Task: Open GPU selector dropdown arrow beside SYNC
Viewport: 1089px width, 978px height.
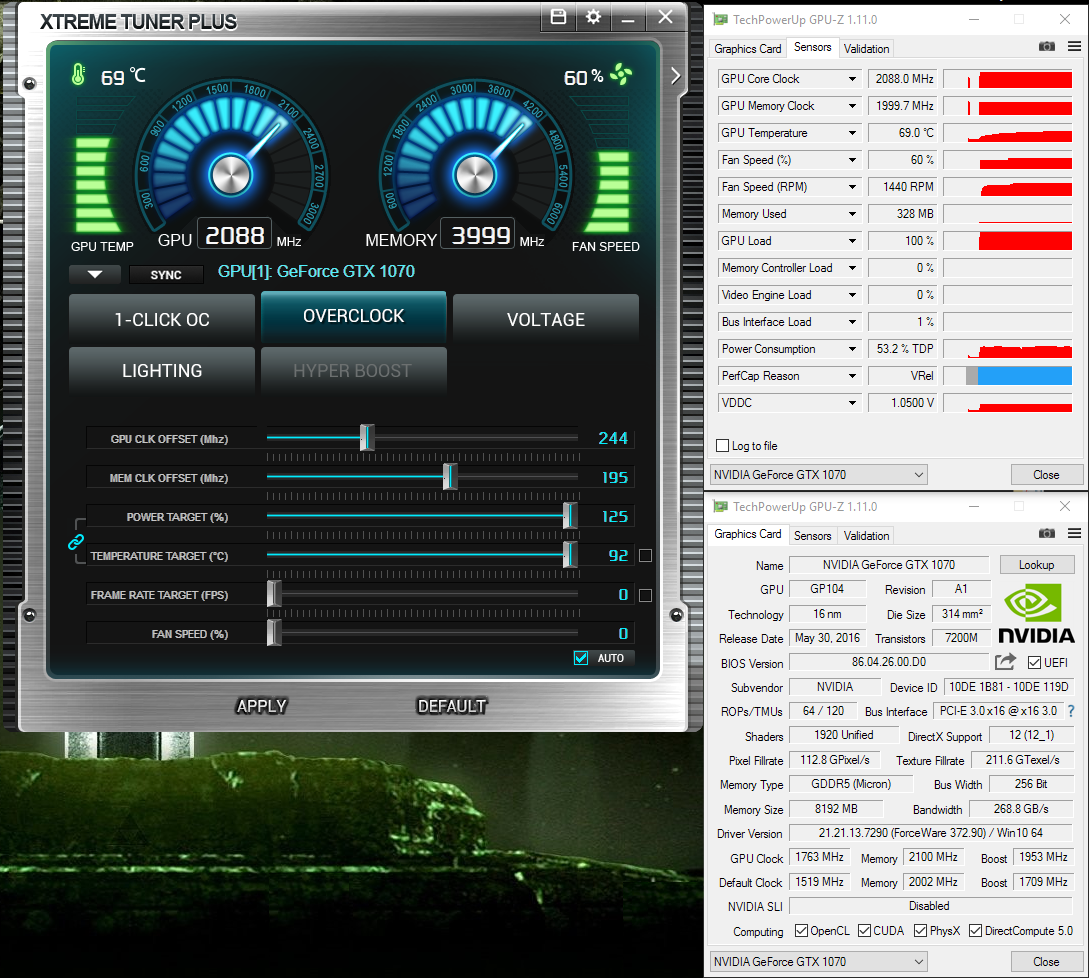Action: click(95, 274)
